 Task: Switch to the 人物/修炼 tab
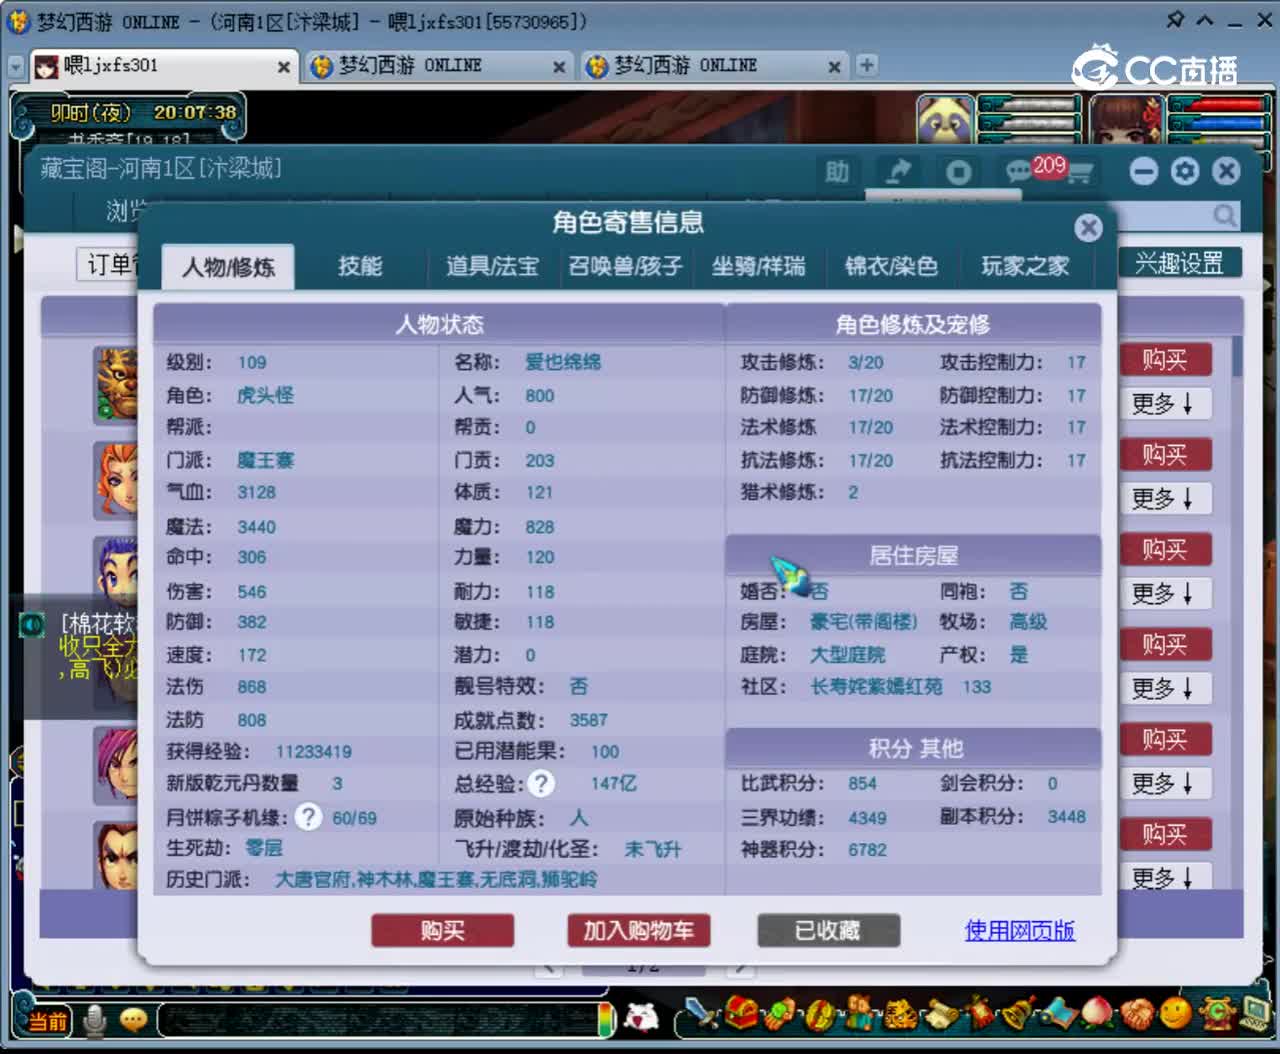[228, 267]
